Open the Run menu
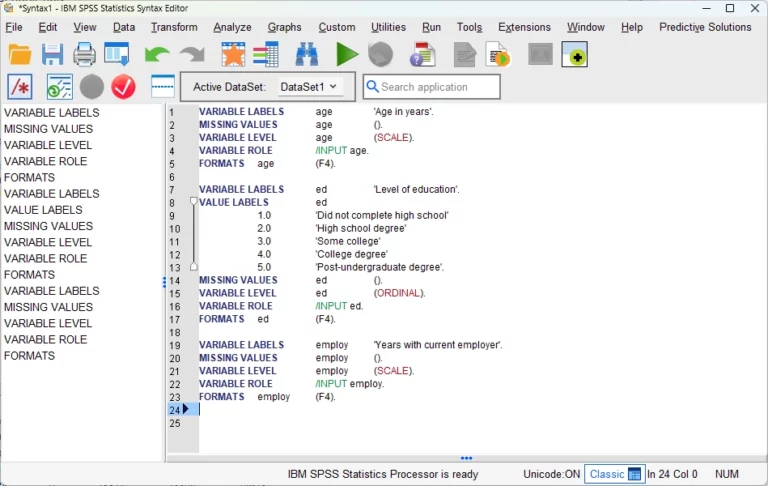This screenshot has height=486, width=768. coord(431,27)
